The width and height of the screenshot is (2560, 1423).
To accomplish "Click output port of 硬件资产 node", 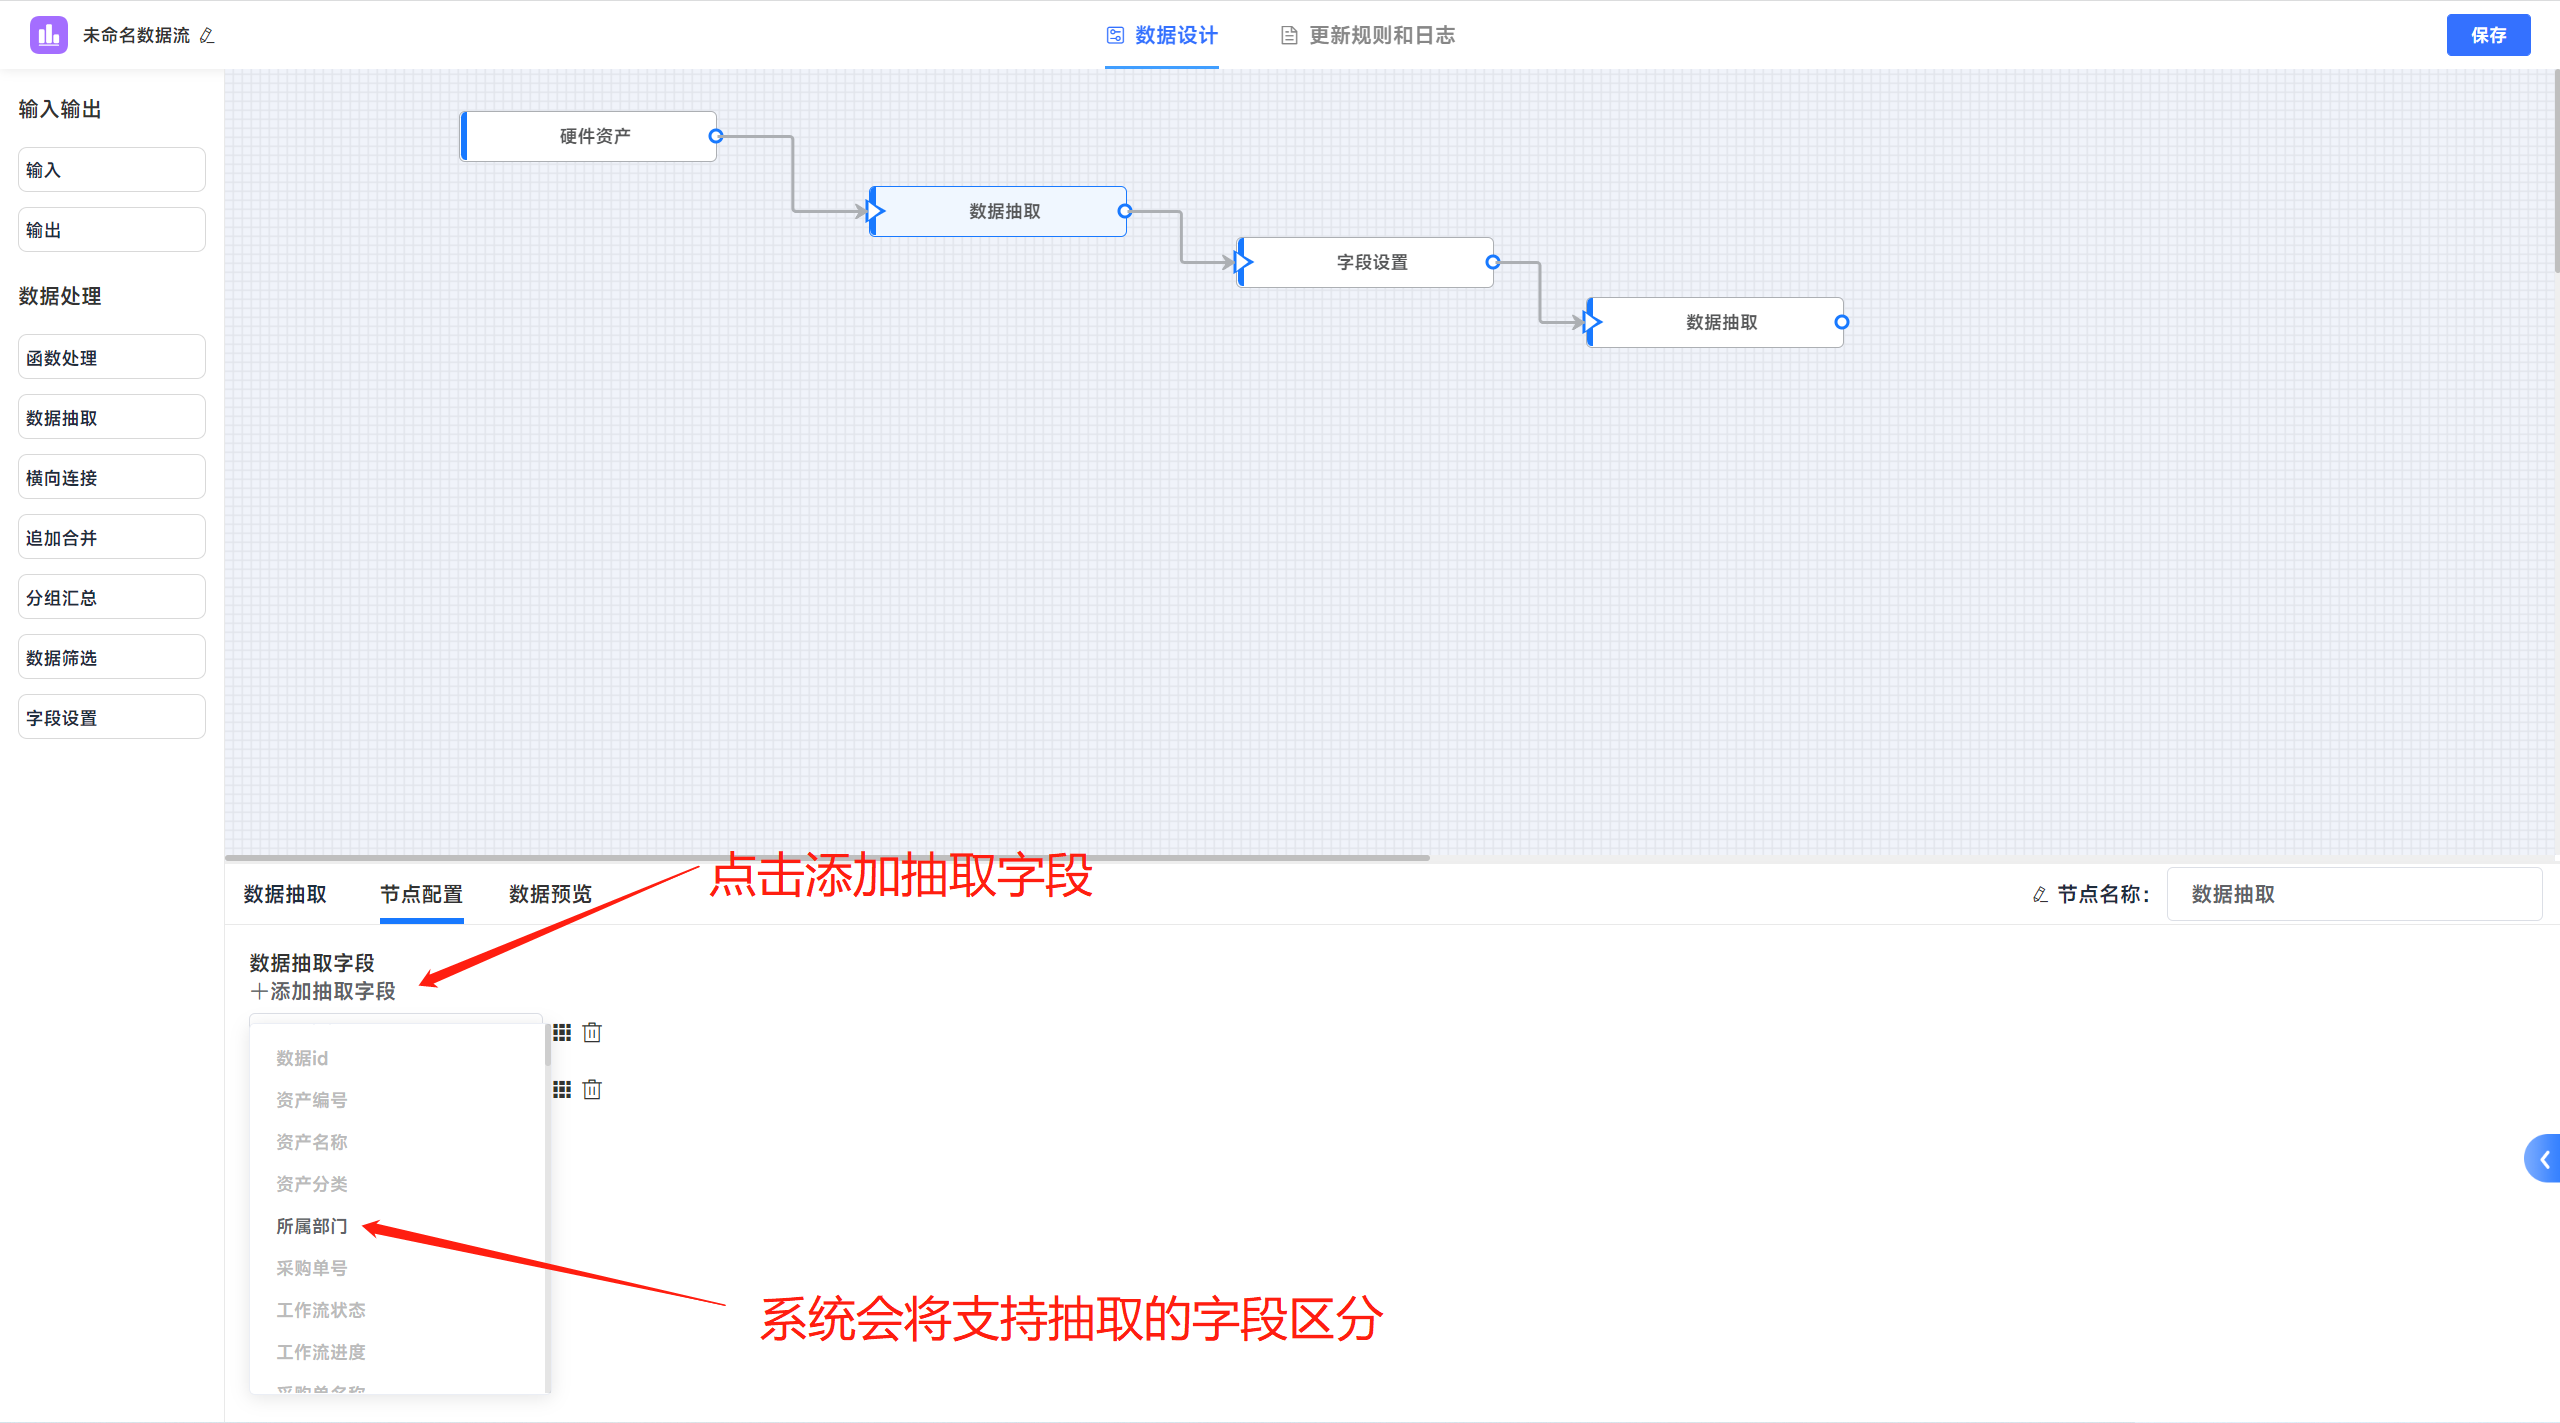I will click(x=715, y=136).
